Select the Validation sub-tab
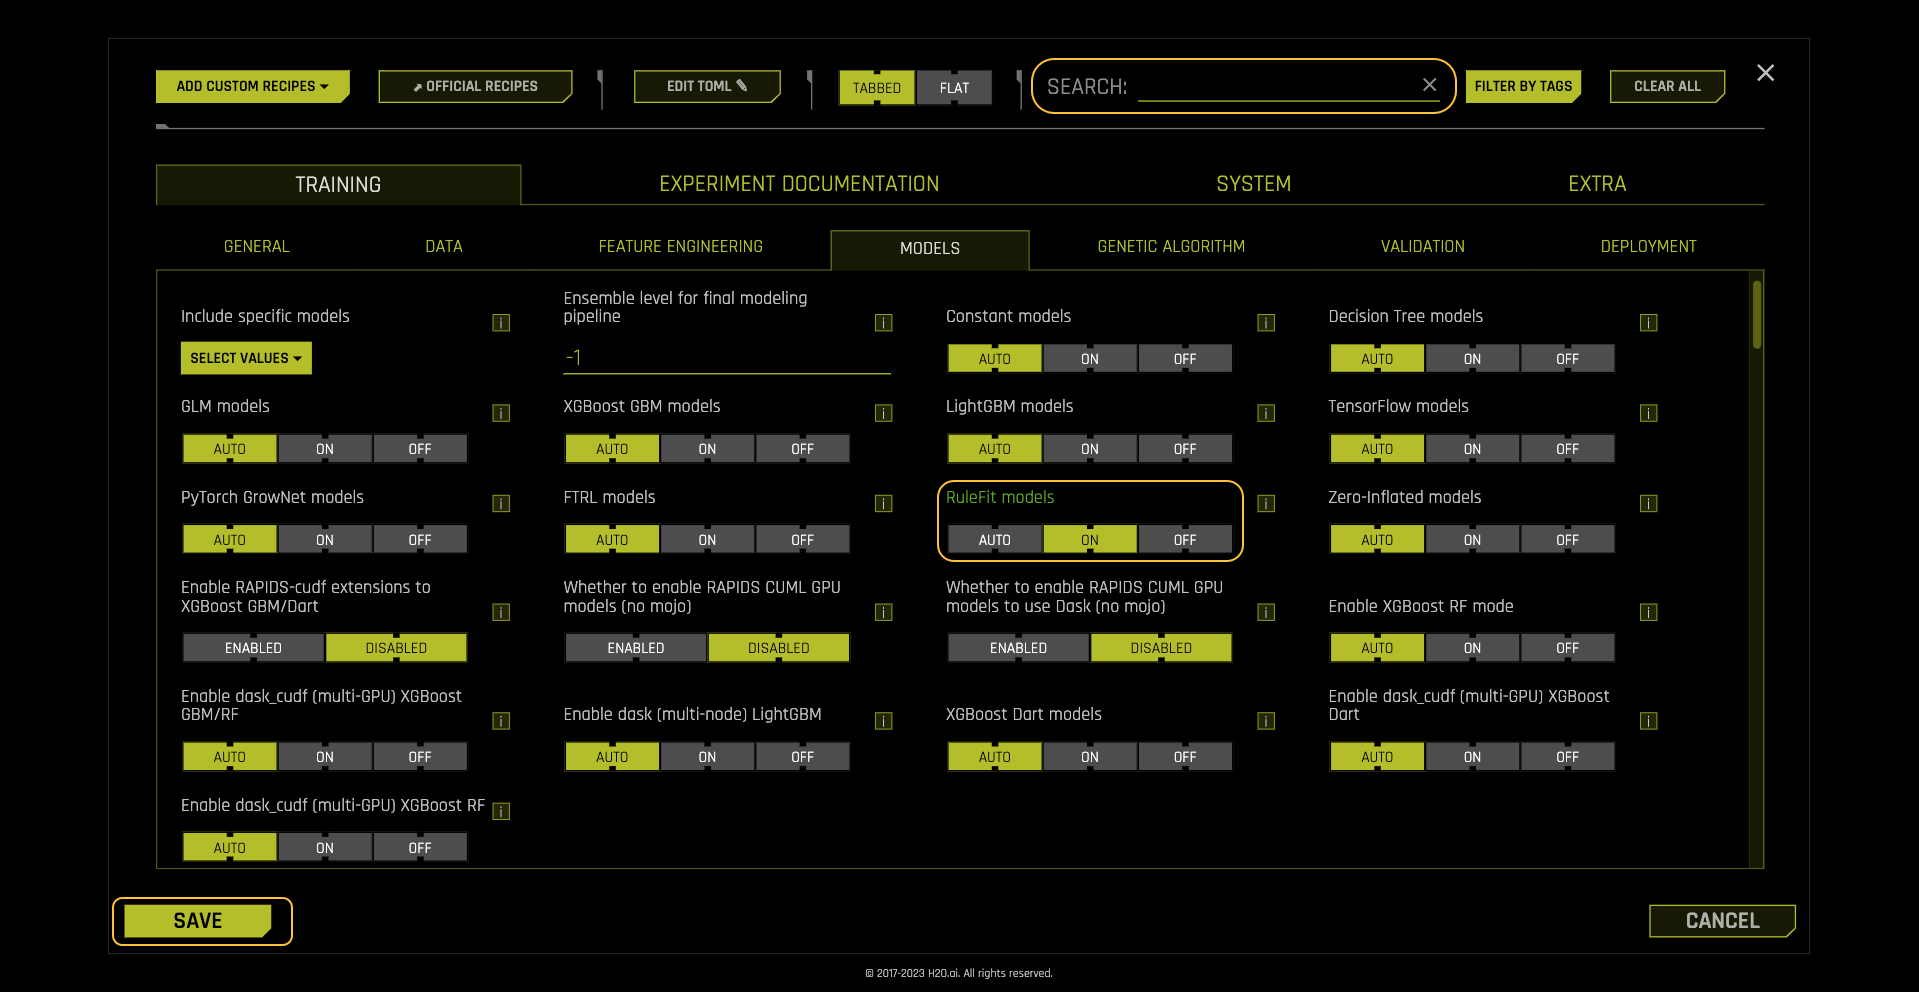1919x992 pixels. (x=1422, y=246)
